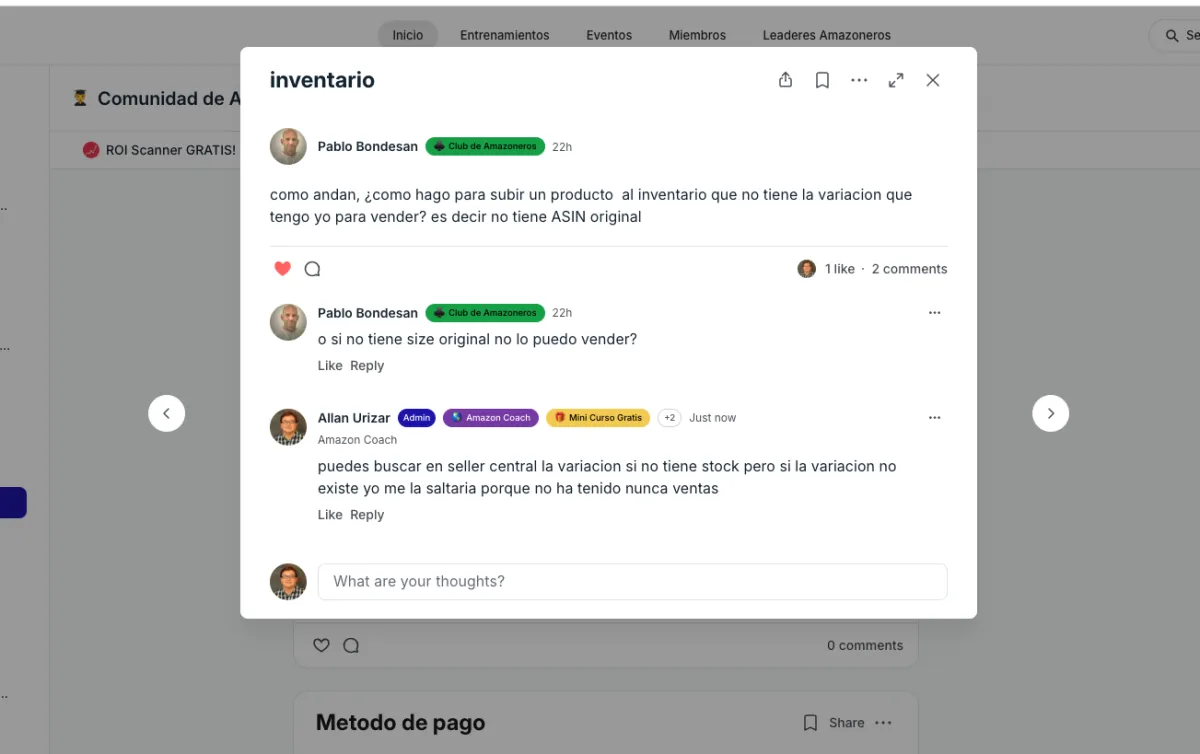
Task: Close the inventario post dialog
Action: pos(933,80)
